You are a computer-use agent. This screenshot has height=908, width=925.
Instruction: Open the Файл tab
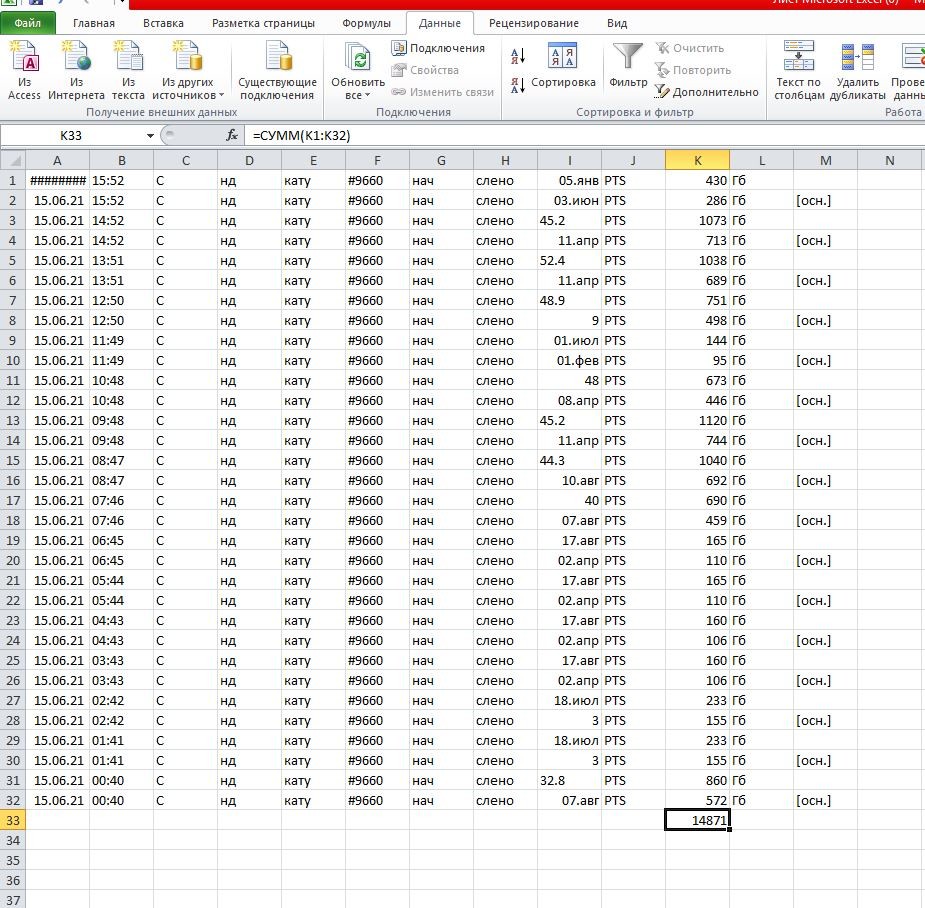tap(28, 24)
